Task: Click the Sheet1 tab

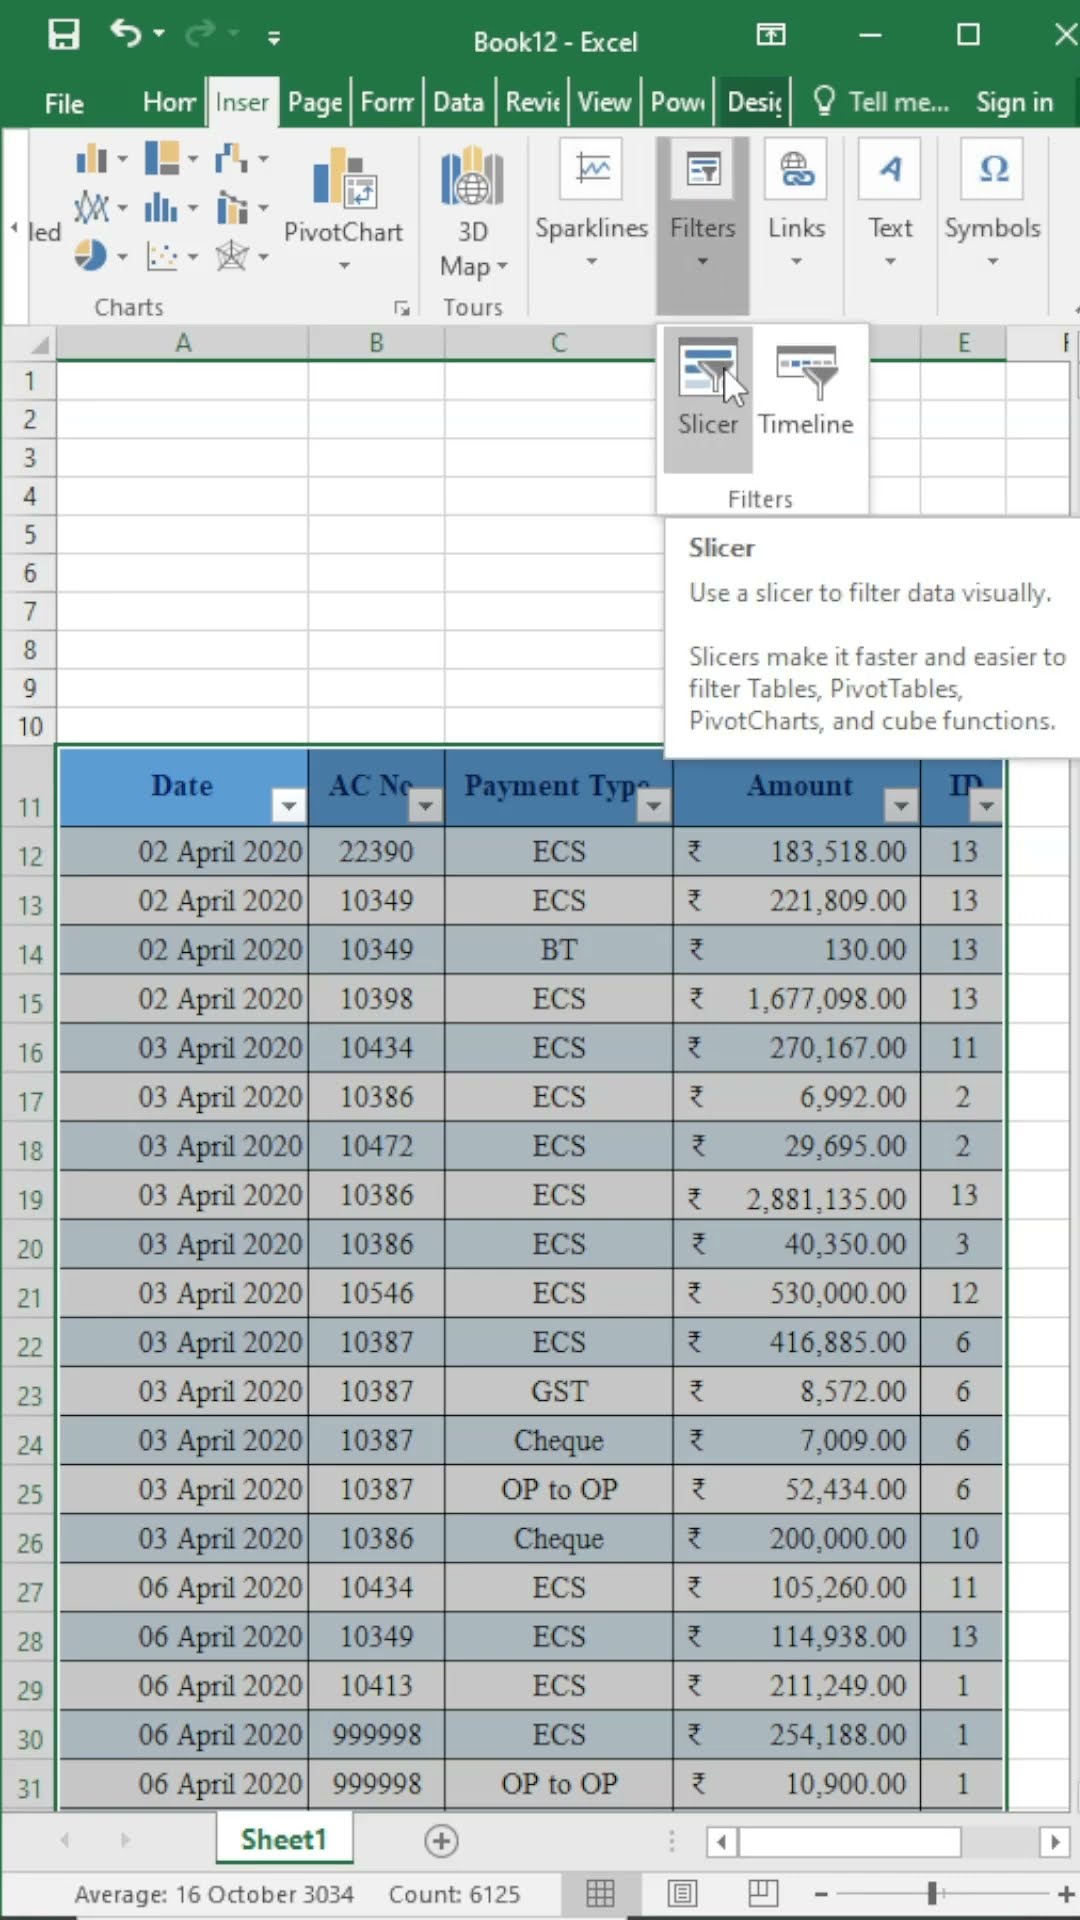Action: click(x=284, y=1840)
